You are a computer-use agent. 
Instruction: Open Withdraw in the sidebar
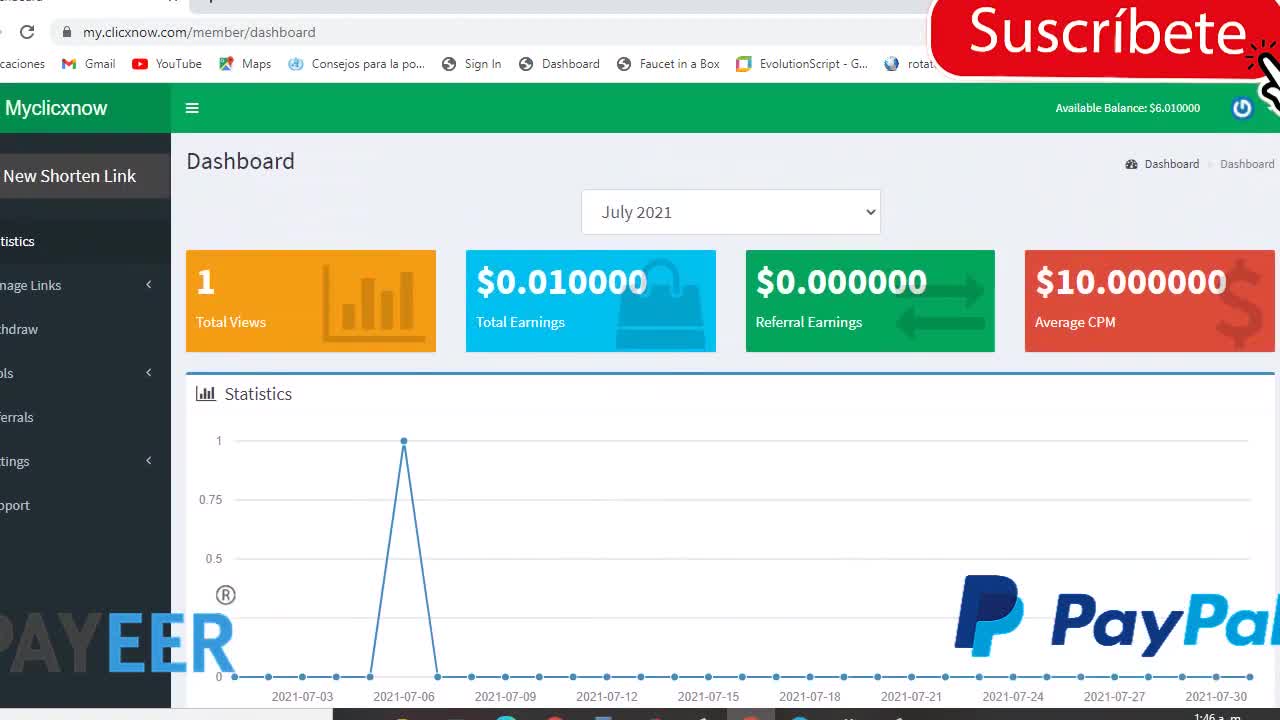[x=85, y=329]
